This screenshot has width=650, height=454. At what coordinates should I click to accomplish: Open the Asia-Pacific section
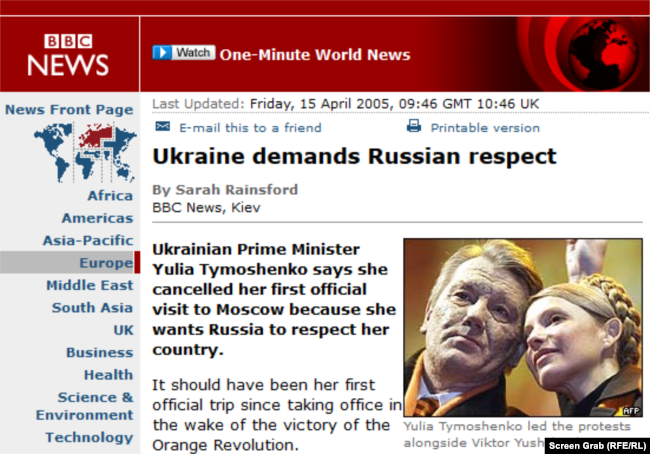[88, 240]
